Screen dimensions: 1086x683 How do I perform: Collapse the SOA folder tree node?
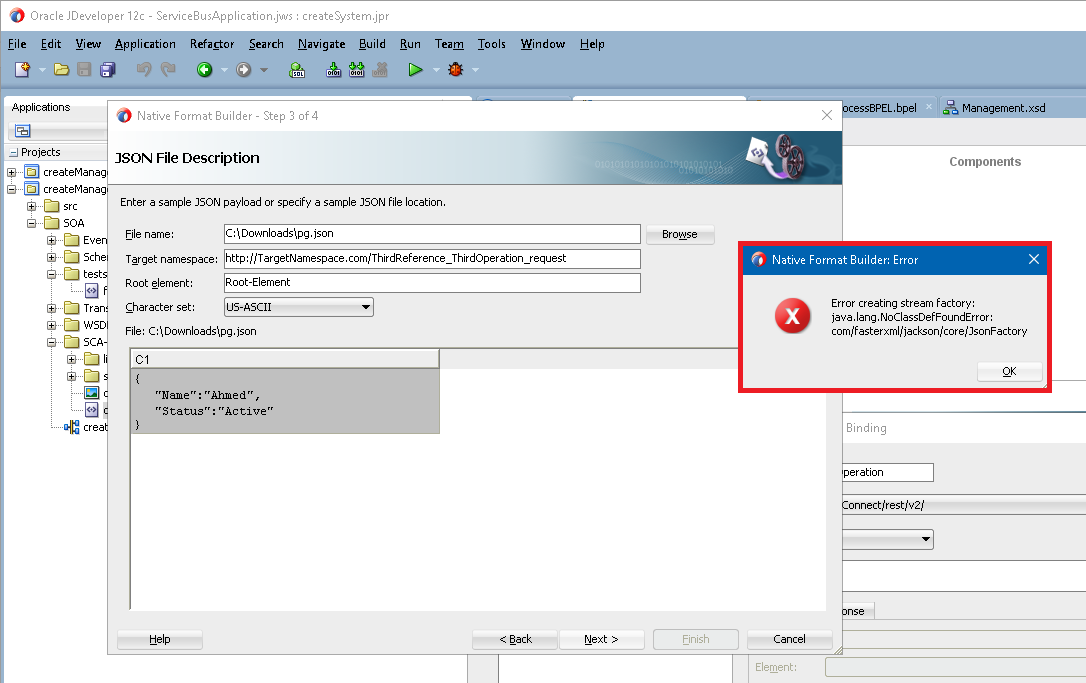(32, 223)
